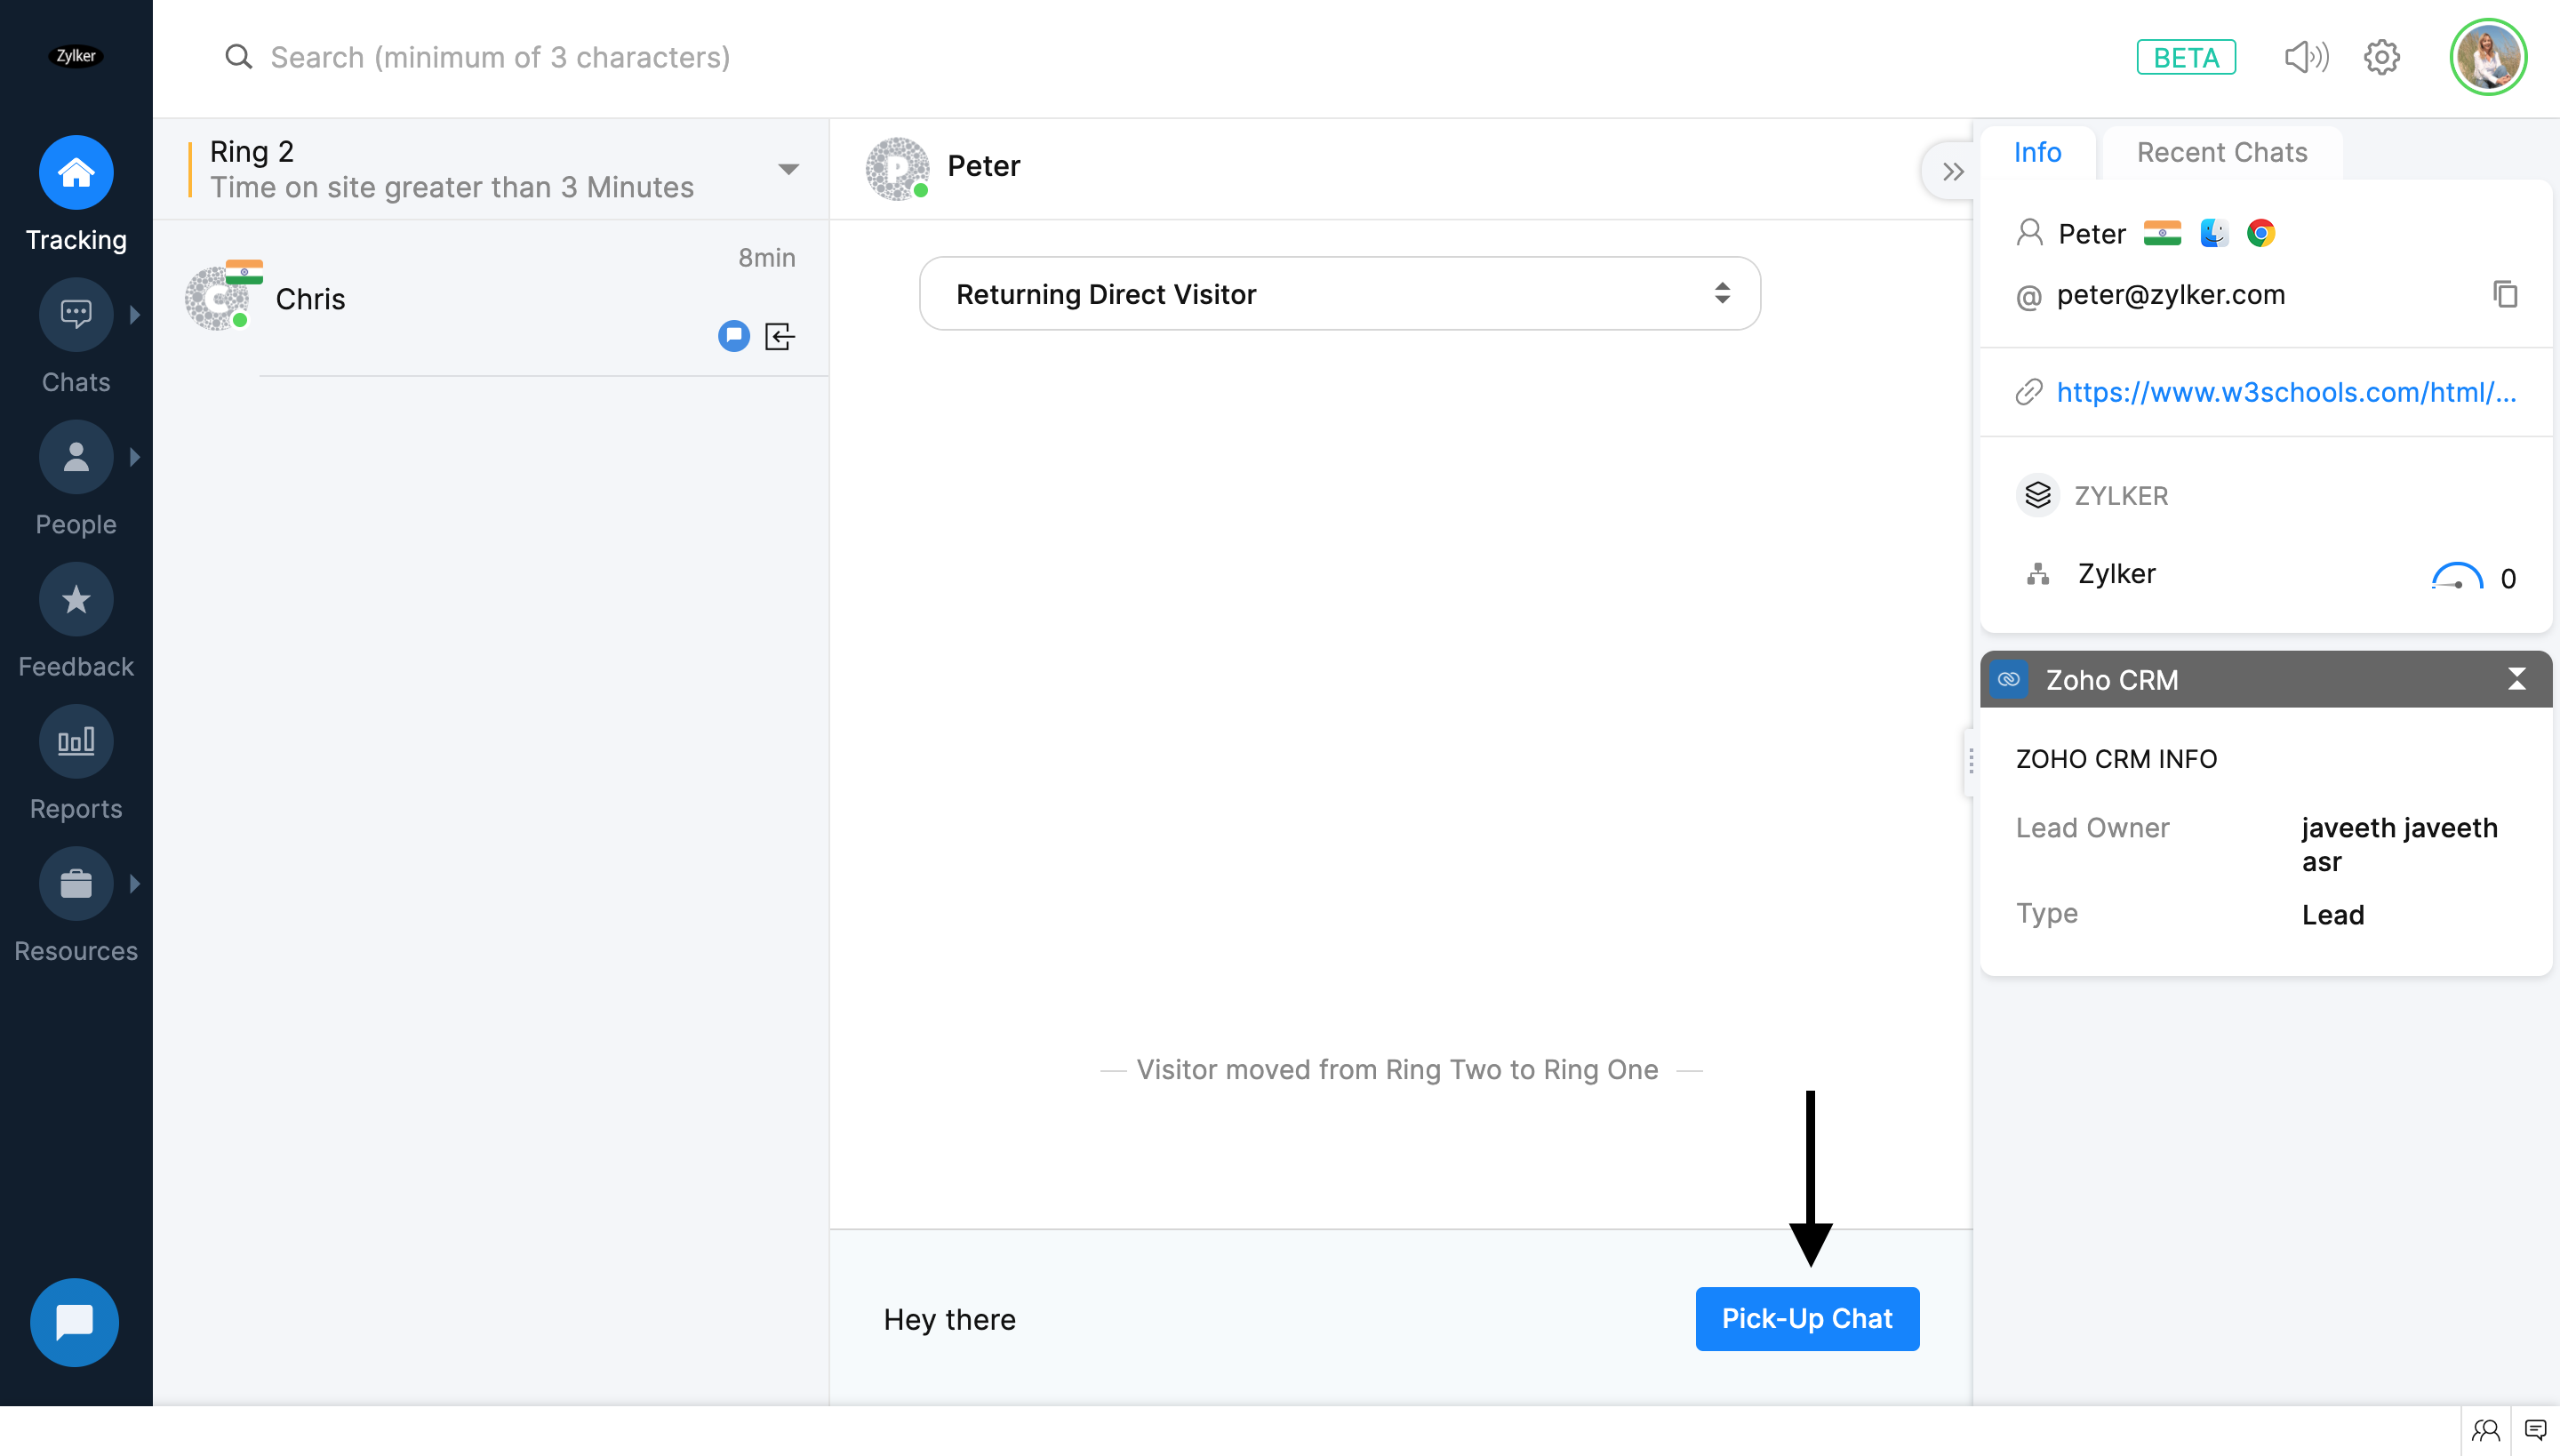
Task: Open the Tracking home icon
Action: pos(76,172)
